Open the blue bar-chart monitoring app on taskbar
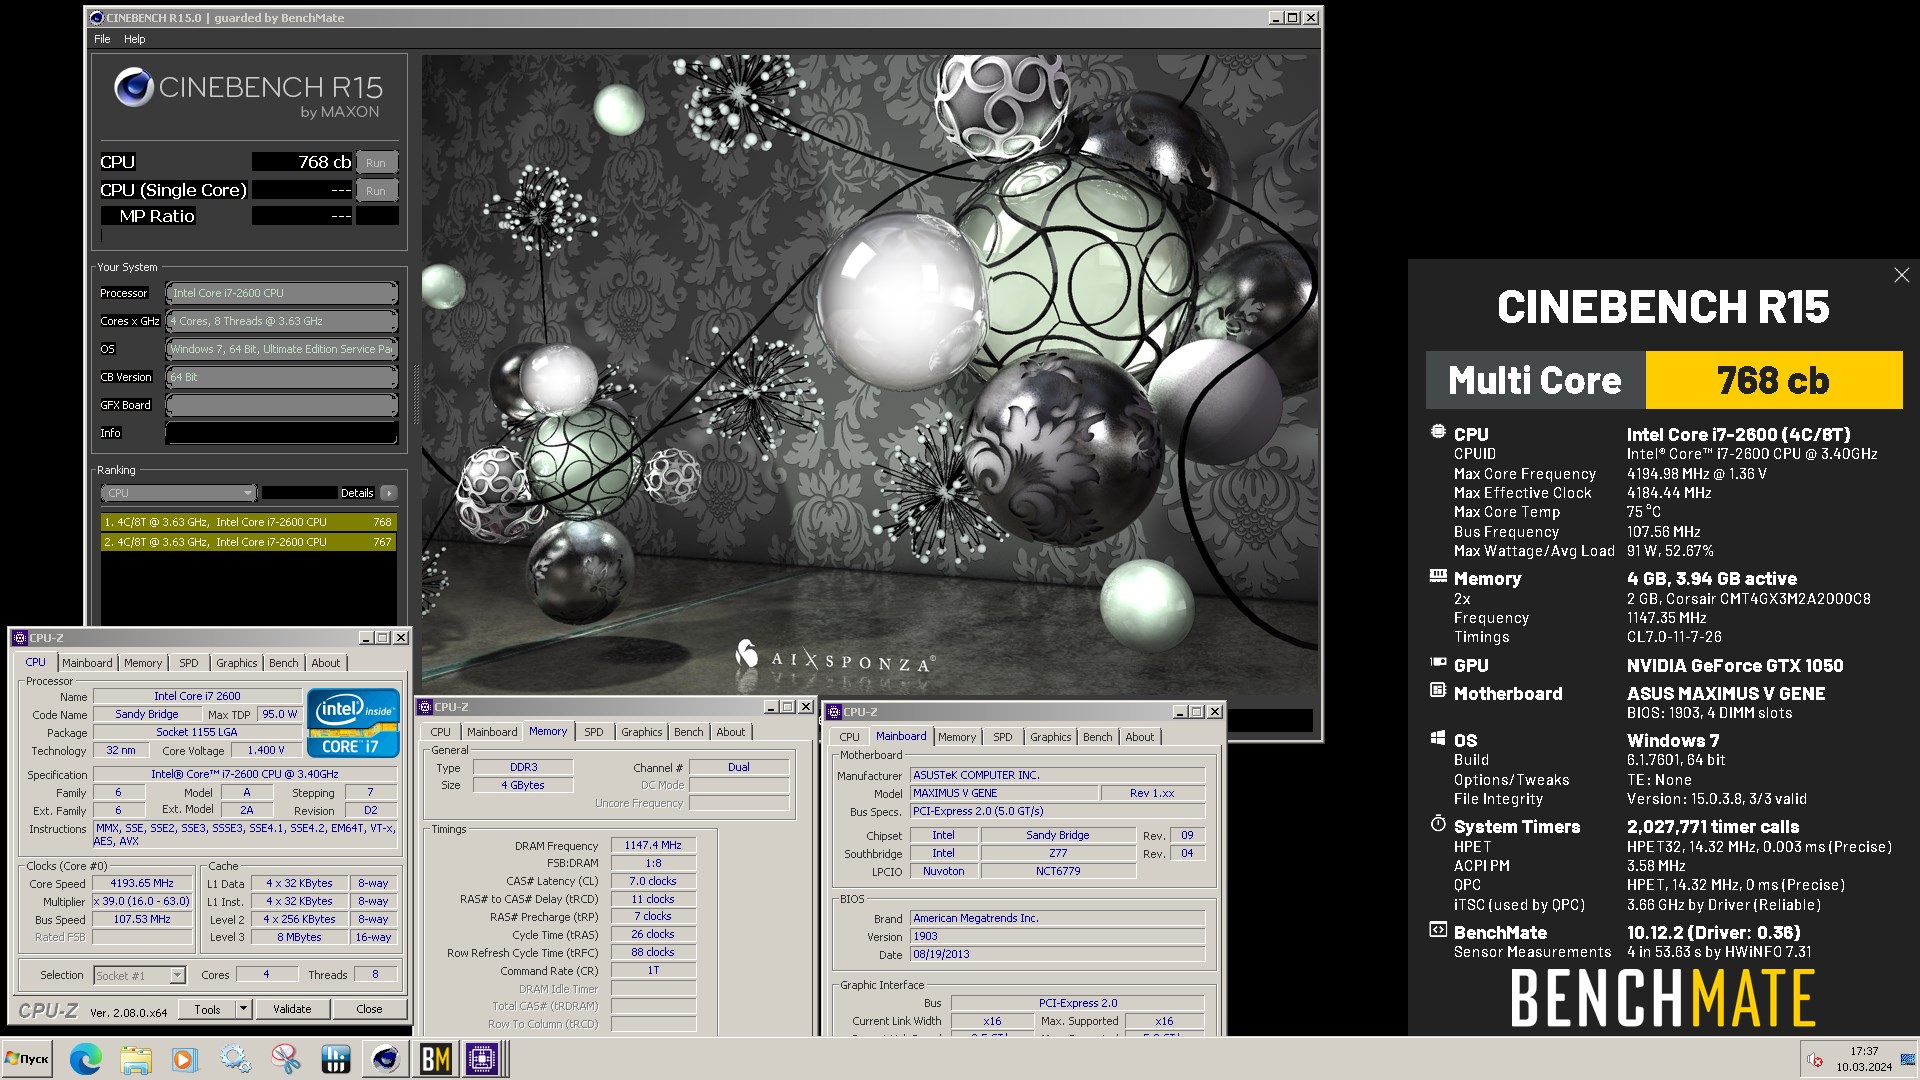Viewport: 1920px width, 1080px height. pyautogui.click(x=335, y=1059)
